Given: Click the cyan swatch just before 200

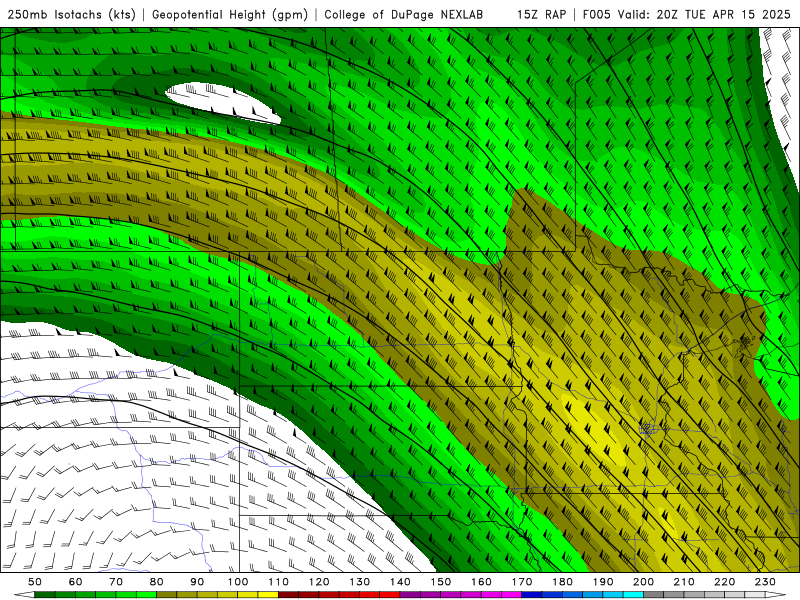Looking at the screenshot, I should pyautogui.click(x=633, y=595).
